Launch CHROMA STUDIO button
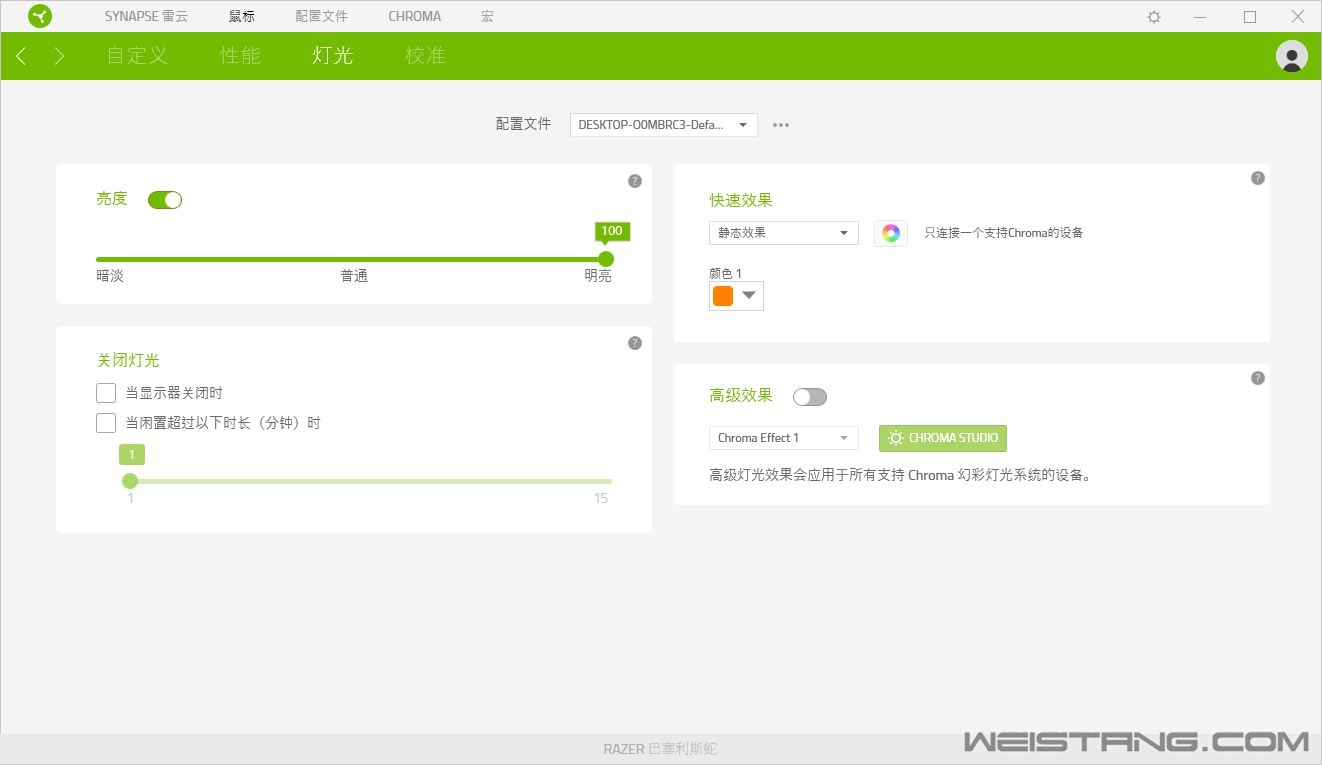Image resolution: width=1322 pixels, height=765 pixels. pyautogui.click(x=943, y=438)
